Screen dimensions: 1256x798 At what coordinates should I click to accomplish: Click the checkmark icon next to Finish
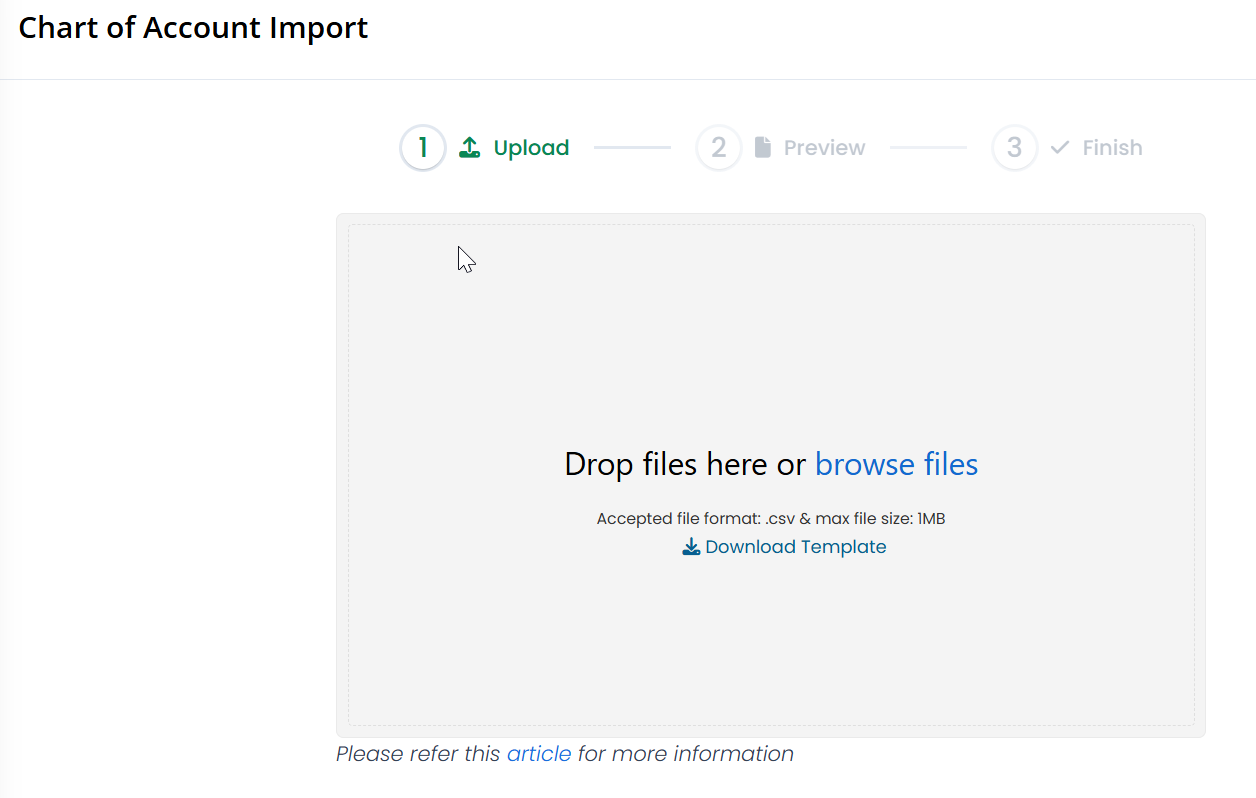[1060, 148]
